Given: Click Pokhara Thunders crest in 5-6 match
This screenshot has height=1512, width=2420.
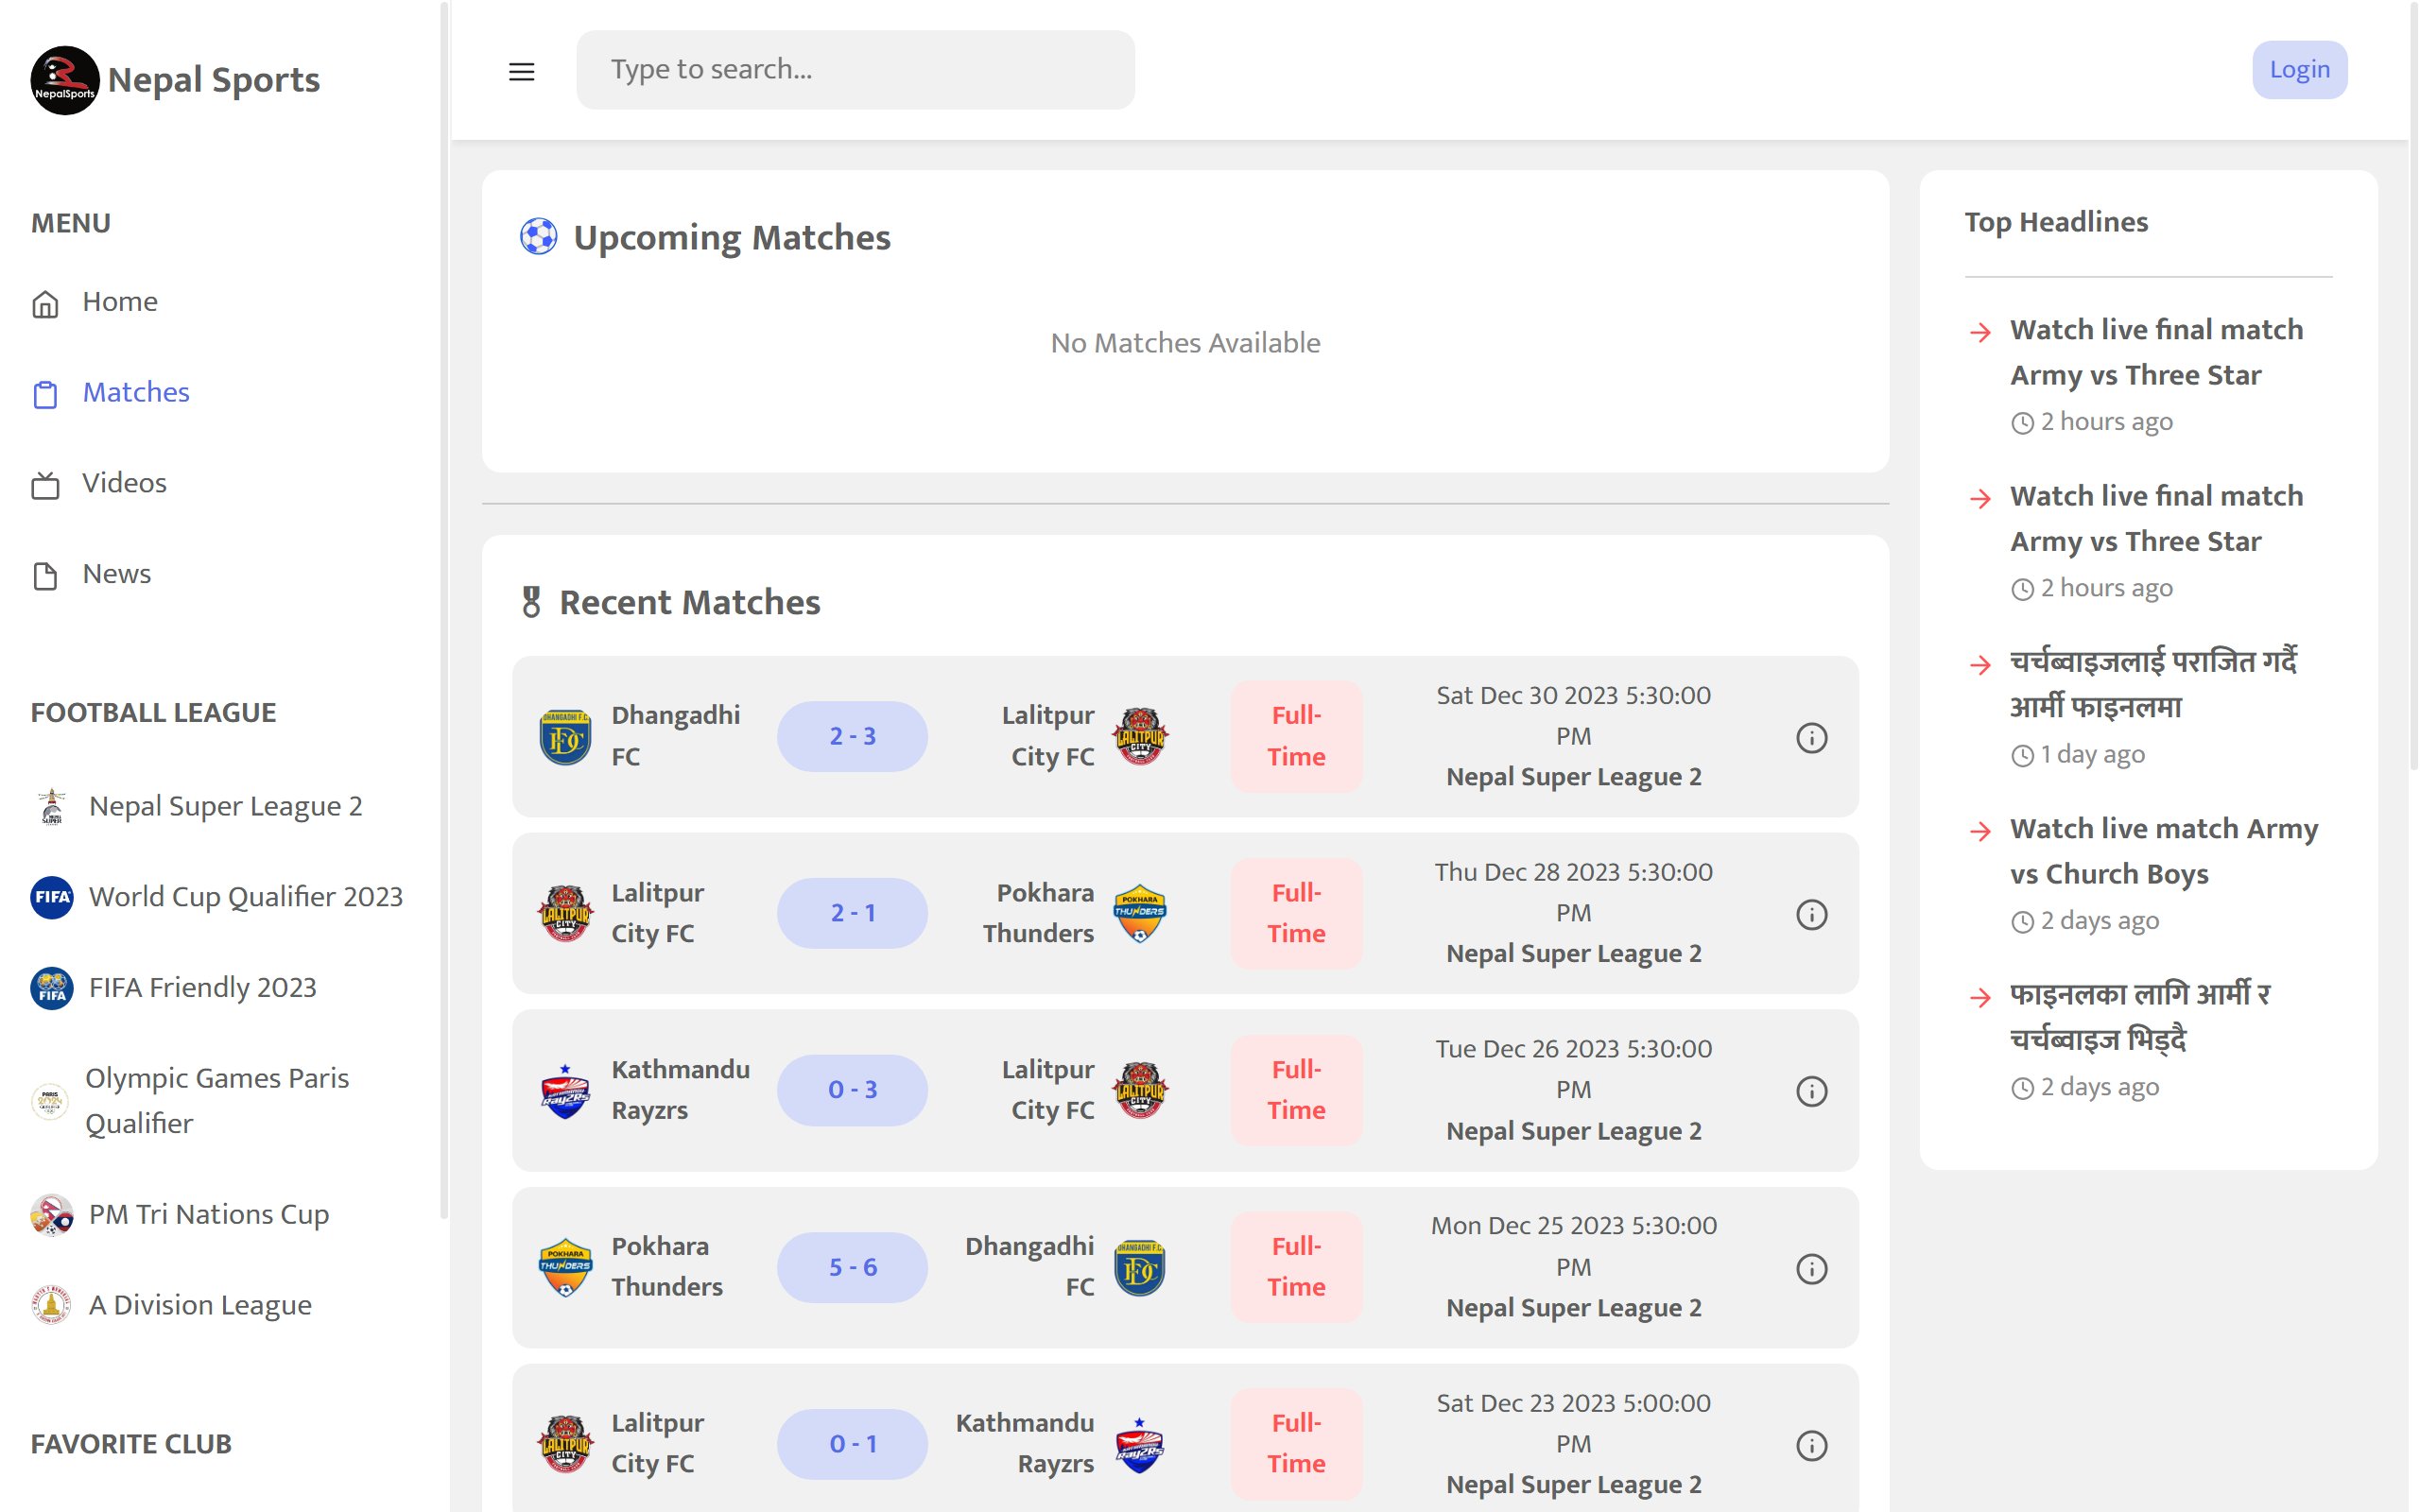Looking at the screenshot, I should pyautogui.click(x=565, y=1267).
